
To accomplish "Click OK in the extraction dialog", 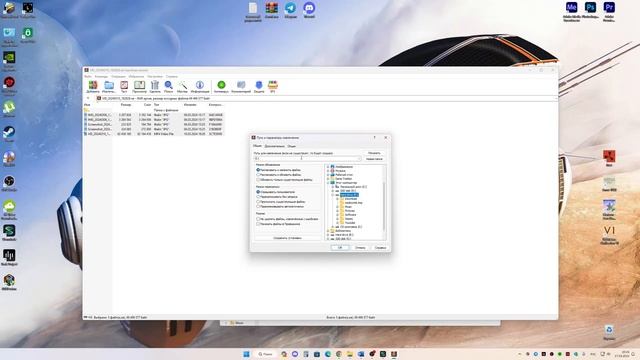I will pos(340,248).
